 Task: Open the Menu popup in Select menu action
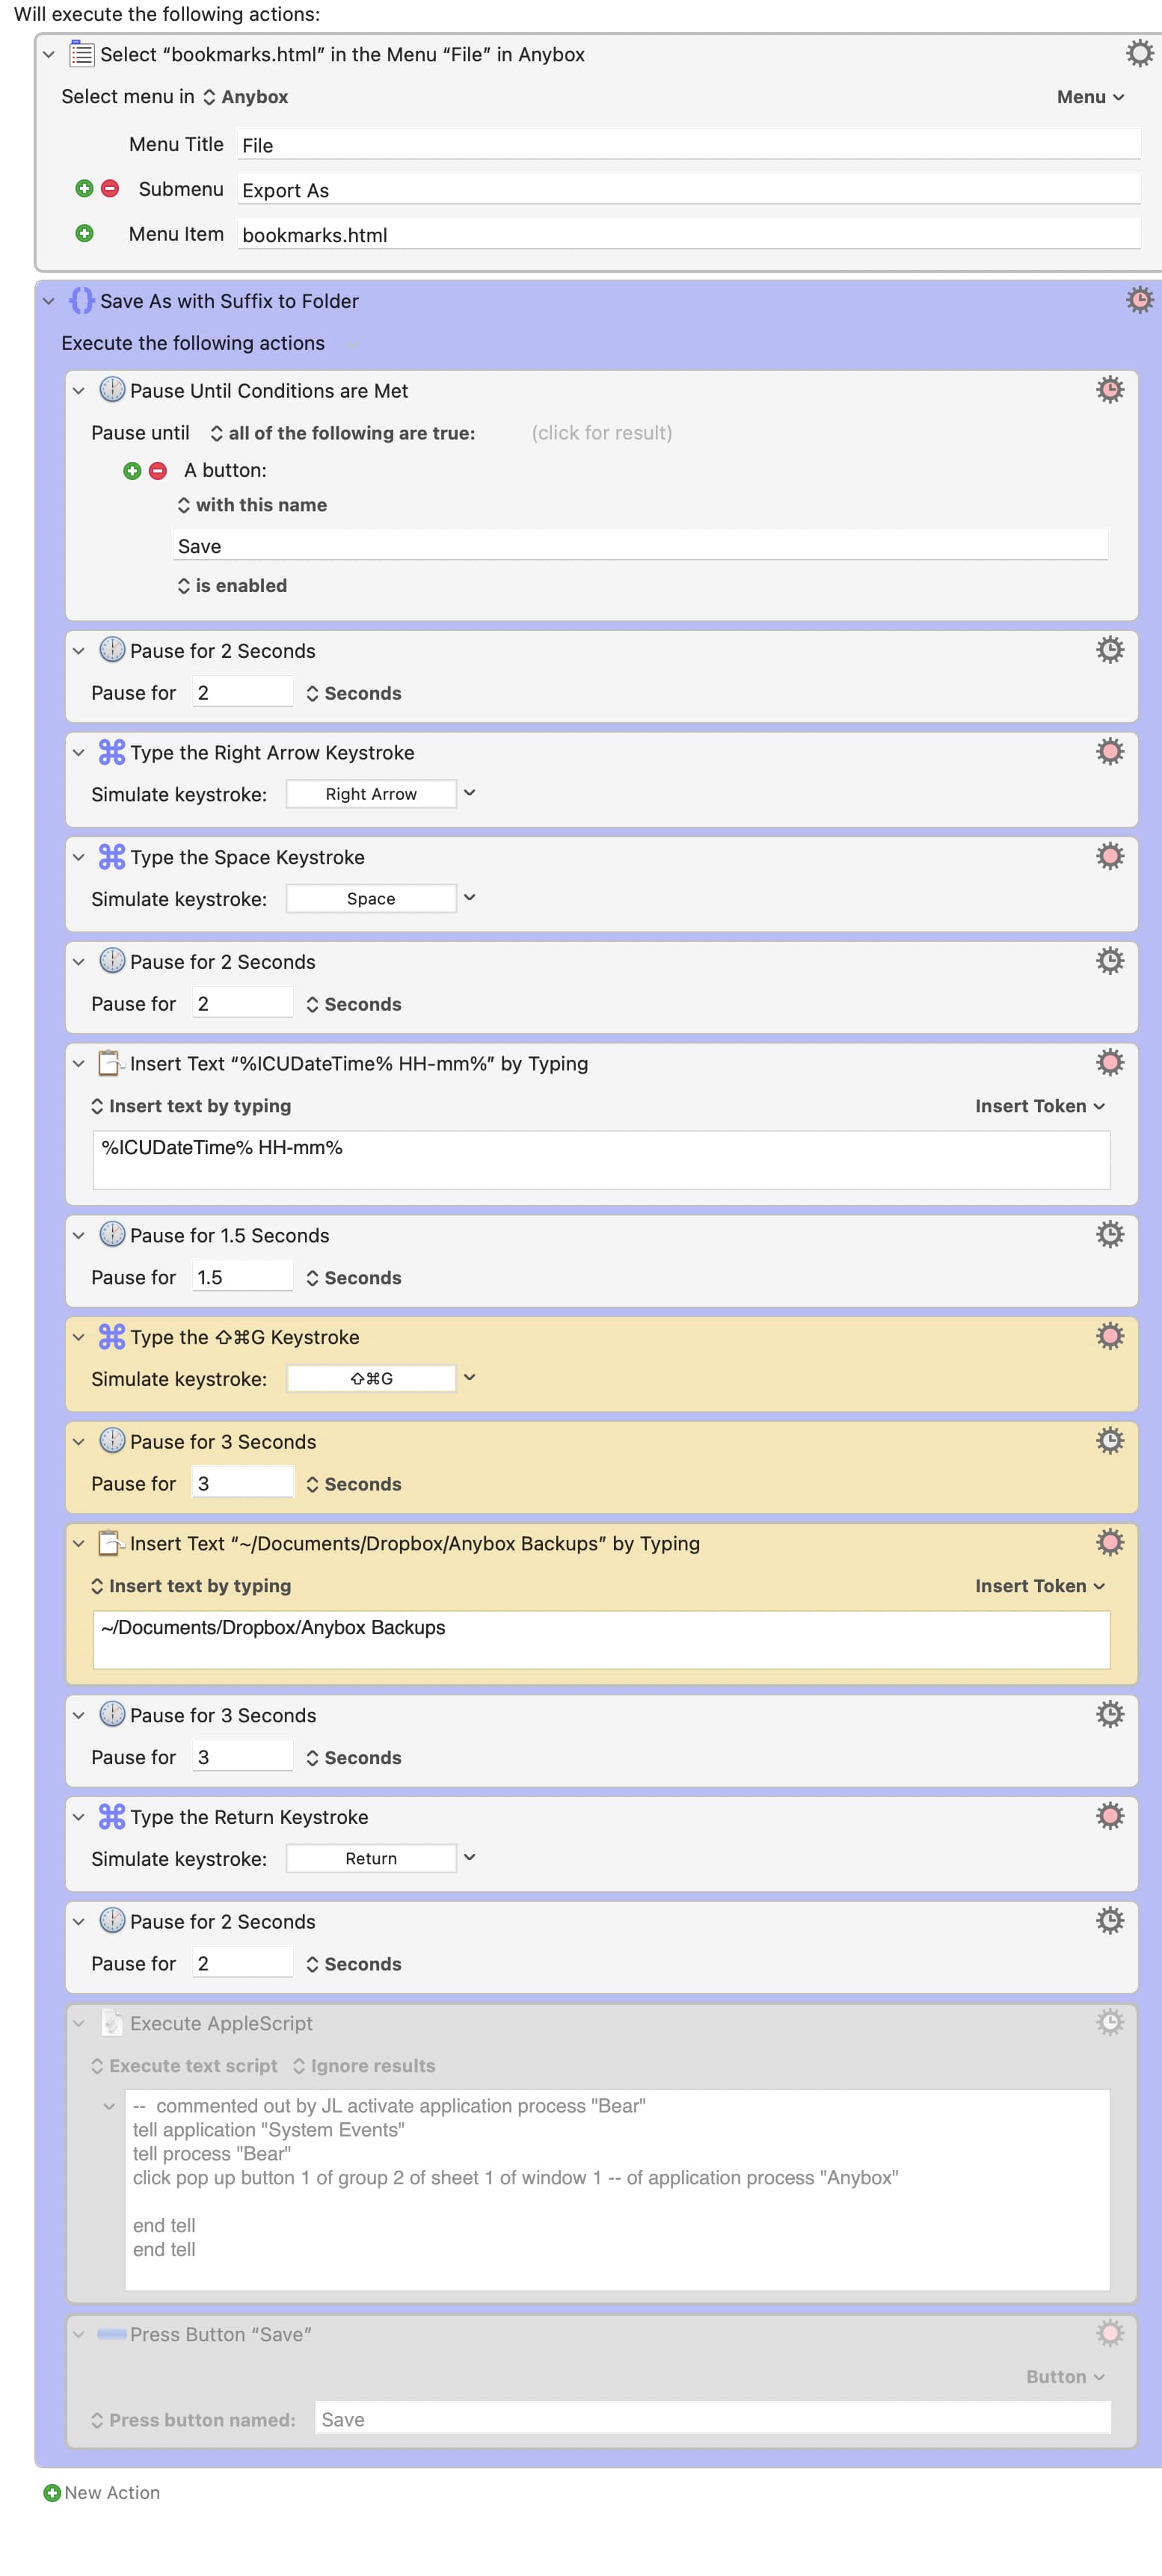pyautogui.click(x=1090, y=97)
